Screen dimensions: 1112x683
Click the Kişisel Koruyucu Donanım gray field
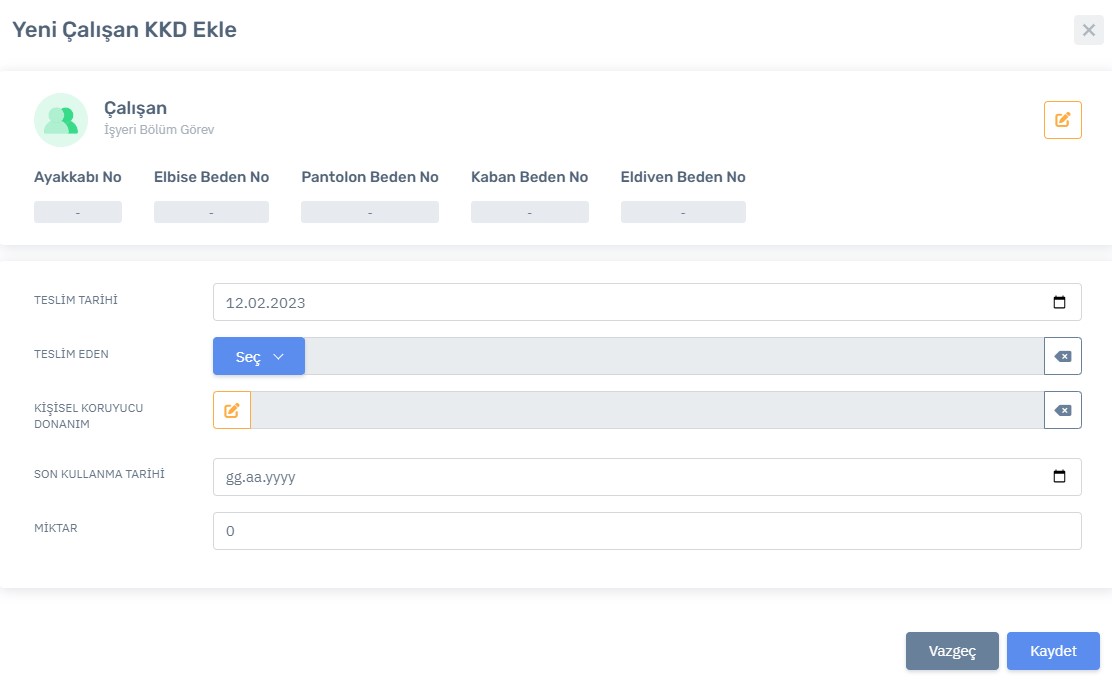[646, 410]
